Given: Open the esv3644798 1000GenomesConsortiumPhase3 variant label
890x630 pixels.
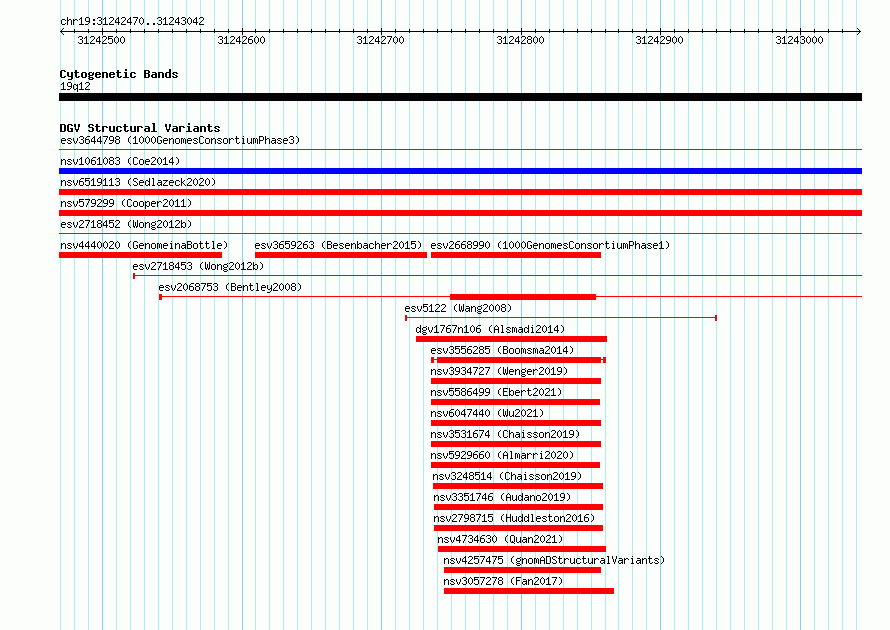Looking at the screenshot, I should coord(180,140).
